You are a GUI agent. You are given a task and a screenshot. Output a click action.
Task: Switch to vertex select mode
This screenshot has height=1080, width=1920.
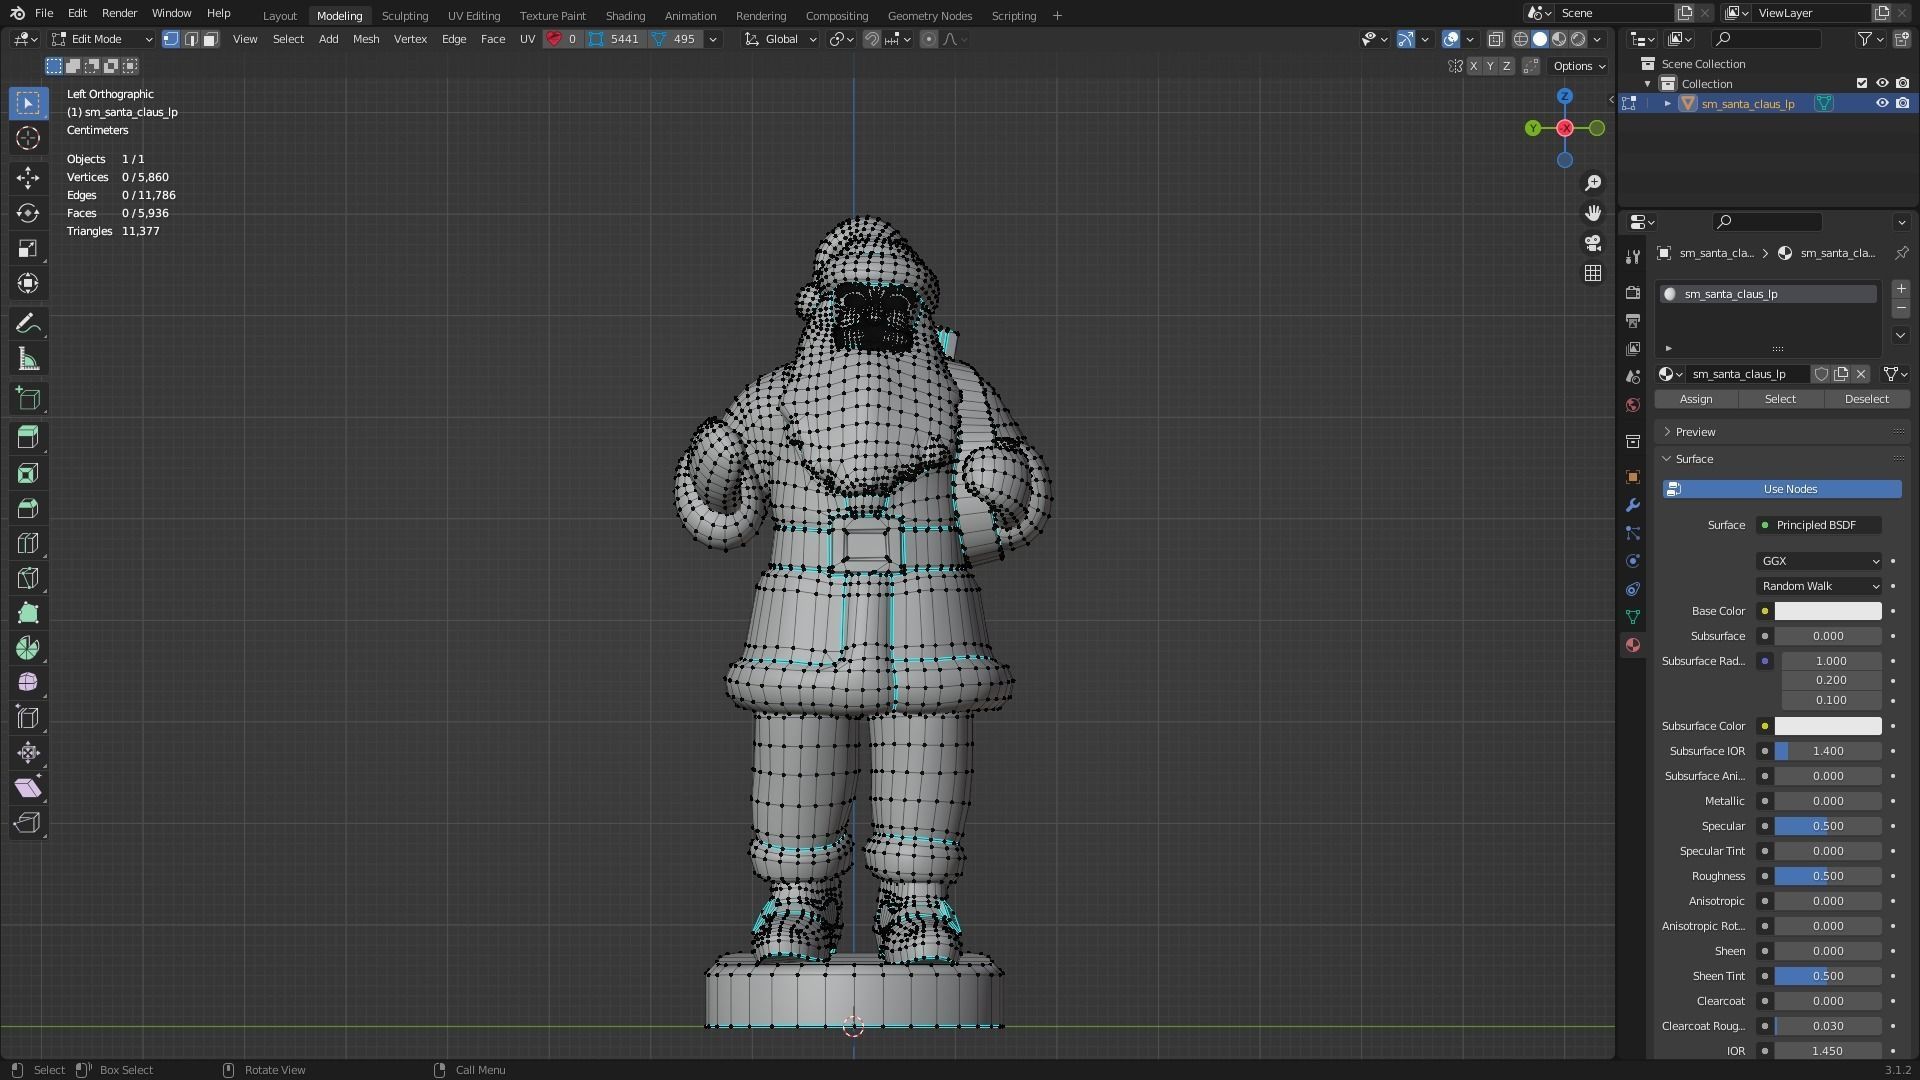tap(171, 39)
